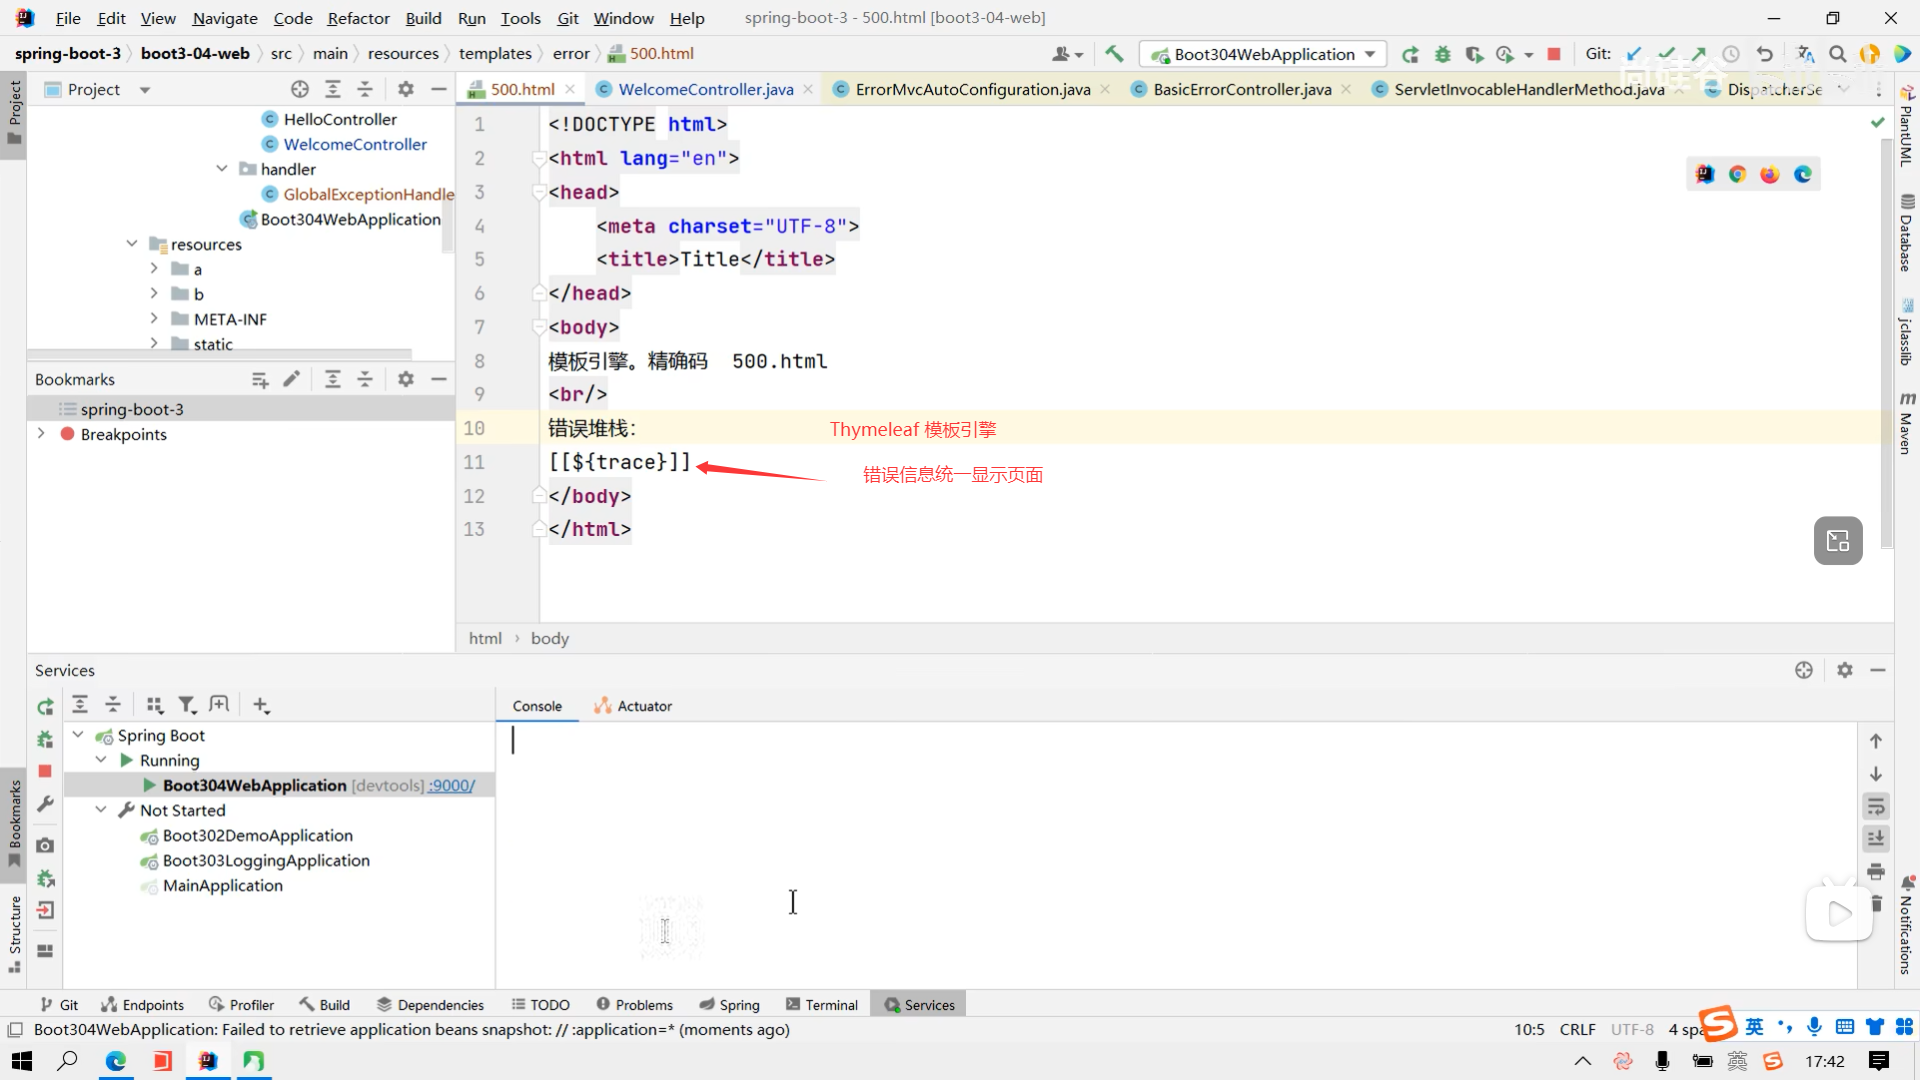Click the Build project hammer icon
This screenshot has height=1080, width=1920.
point(1114,54)
